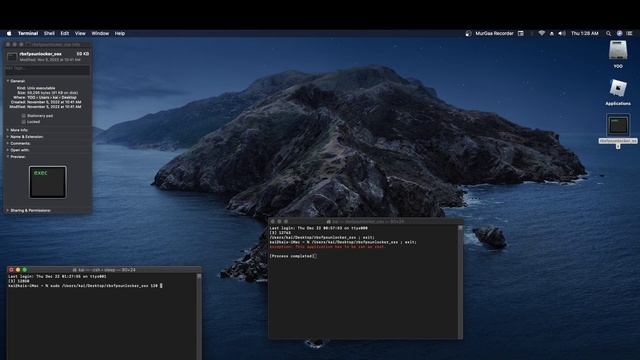The image size is (640, 360).
Task: Open the Notification Center list icon
Action: tap(629, 33)
